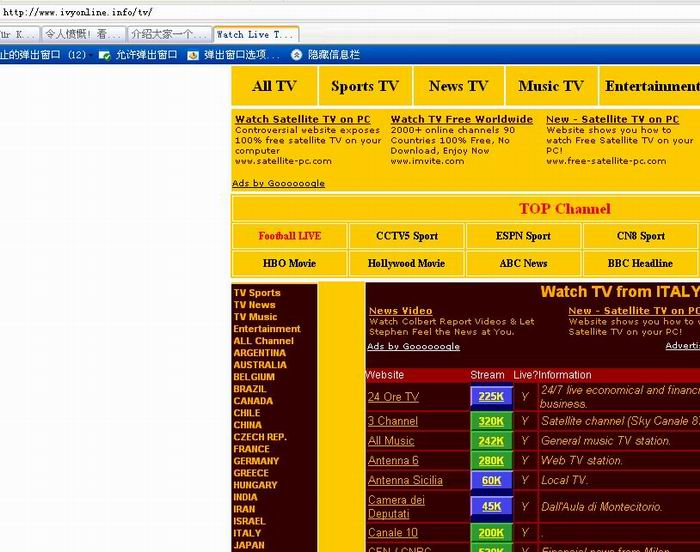This screenshot has height=552, width=700.
Task: Open the All Music website link
Action: (x=391, y=441)
